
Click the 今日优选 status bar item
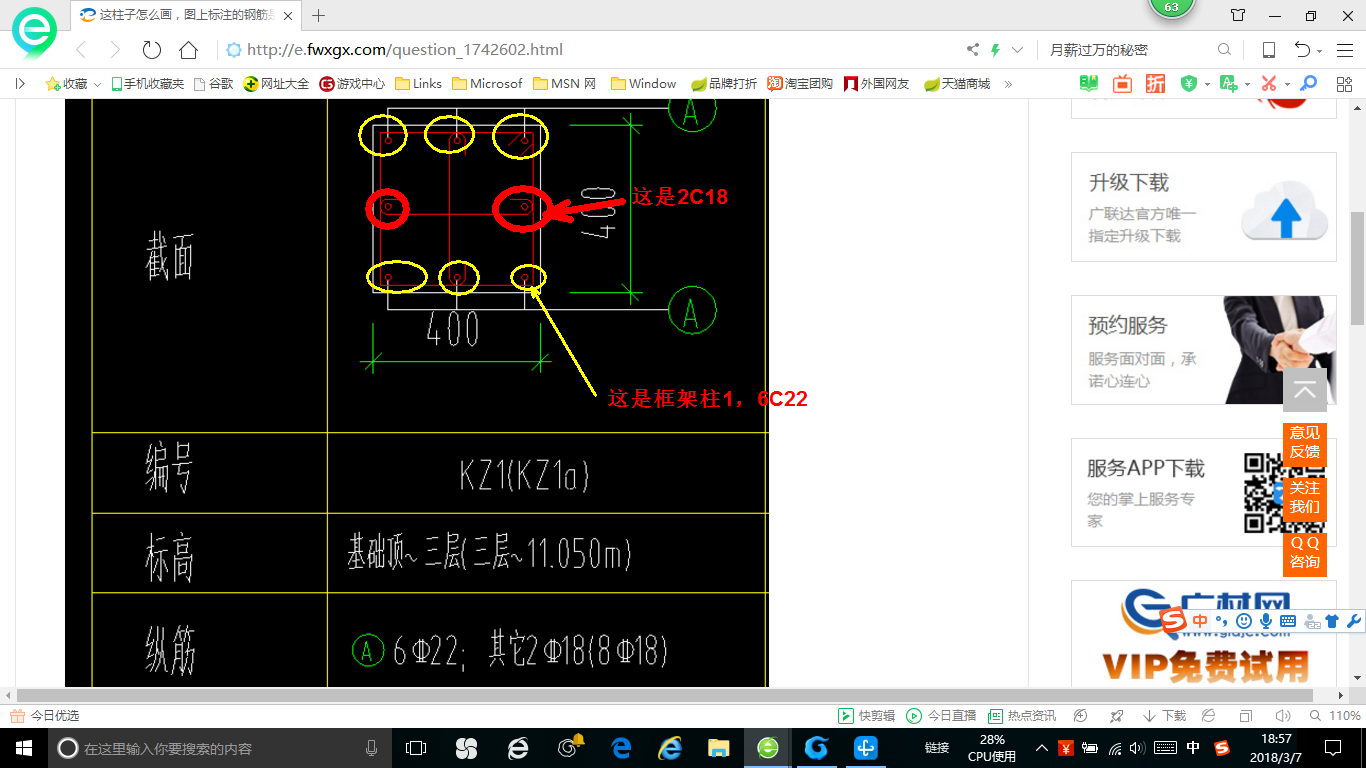pos(44,716)
